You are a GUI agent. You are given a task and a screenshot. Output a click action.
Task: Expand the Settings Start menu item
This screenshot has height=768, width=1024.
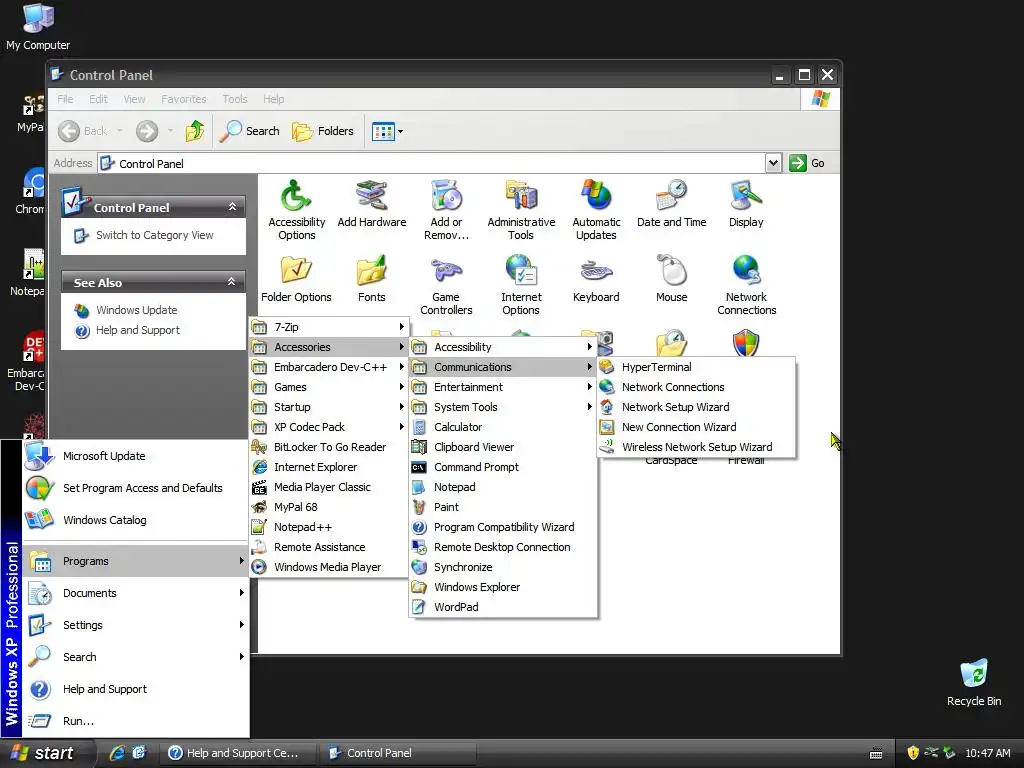(x=136, y=625)
